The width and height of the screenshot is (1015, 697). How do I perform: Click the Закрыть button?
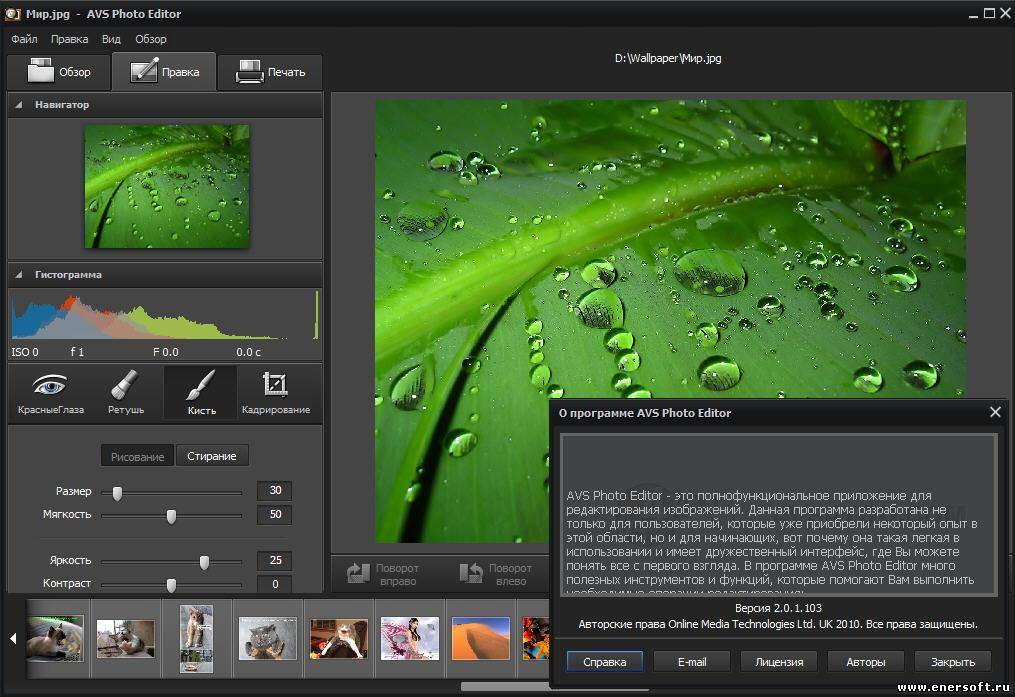pos(953,662)
